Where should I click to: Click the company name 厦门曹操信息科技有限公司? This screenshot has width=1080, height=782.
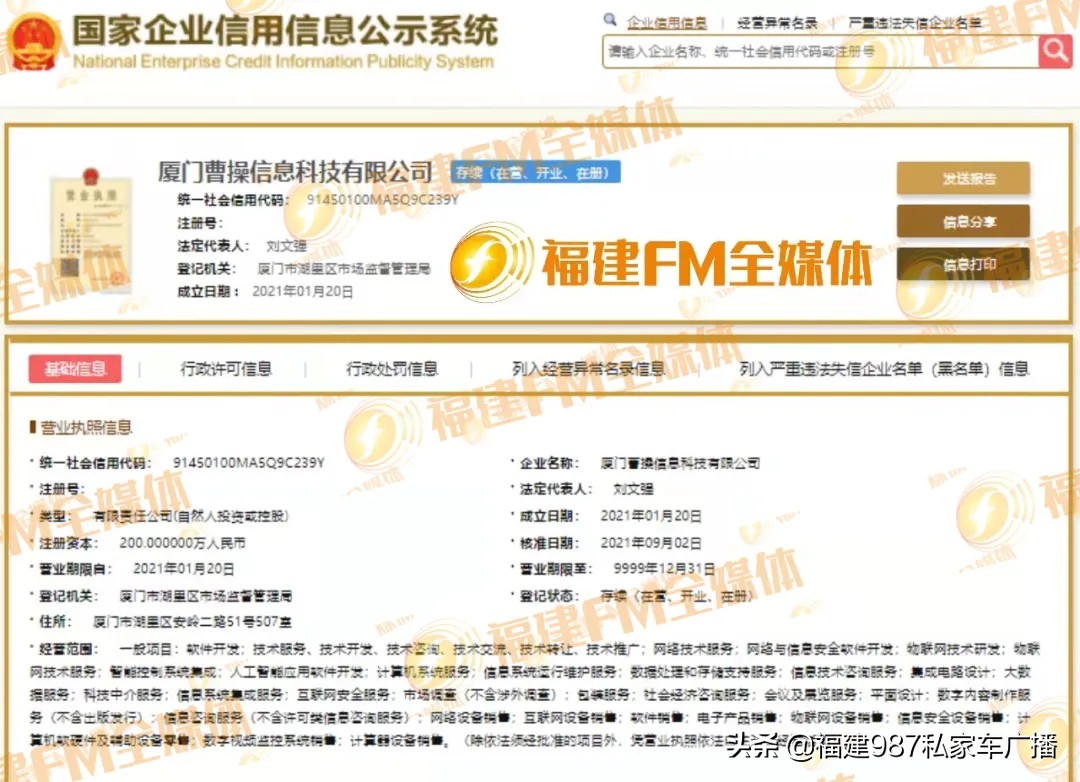click(x=297, y=171)
